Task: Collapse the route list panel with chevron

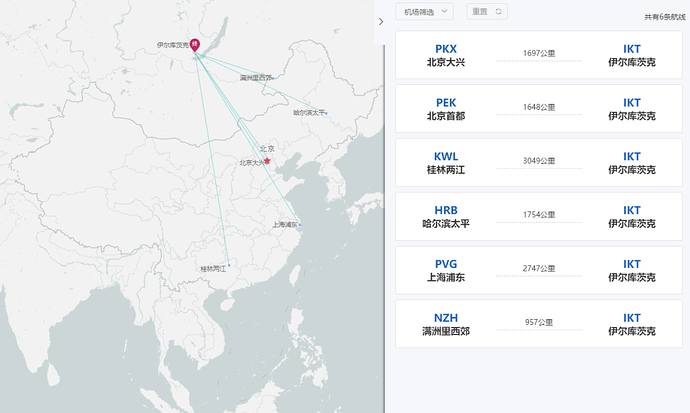Action: pos(381,21)
